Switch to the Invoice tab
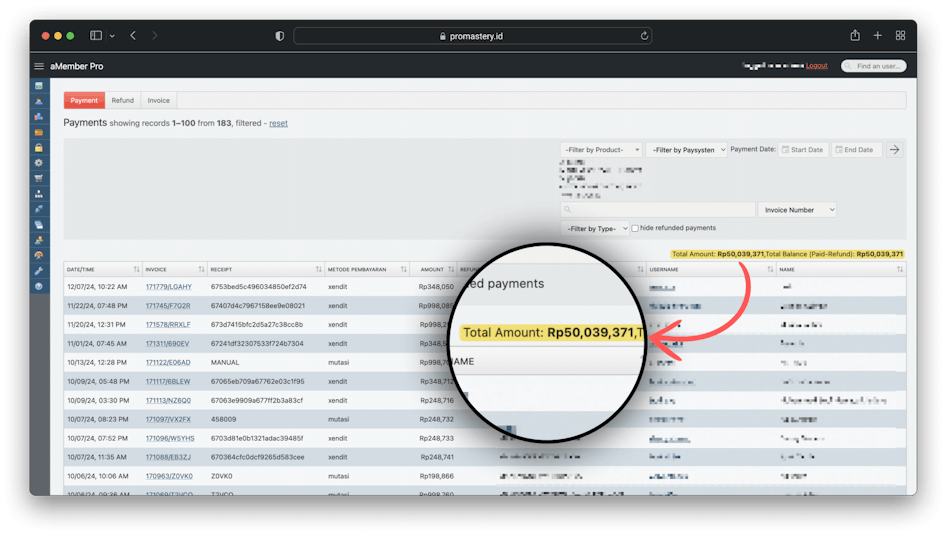Viewport: 947px width, 535px height. pyautogui.click(x=158, y=100)
